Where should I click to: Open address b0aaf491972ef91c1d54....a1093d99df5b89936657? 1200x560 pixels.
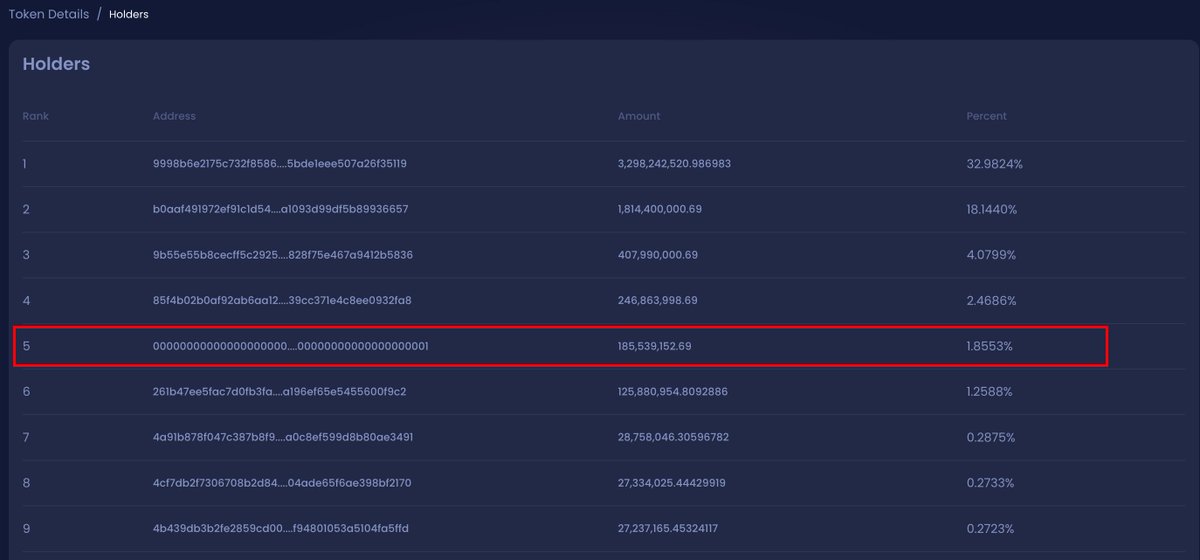(280, 209)
